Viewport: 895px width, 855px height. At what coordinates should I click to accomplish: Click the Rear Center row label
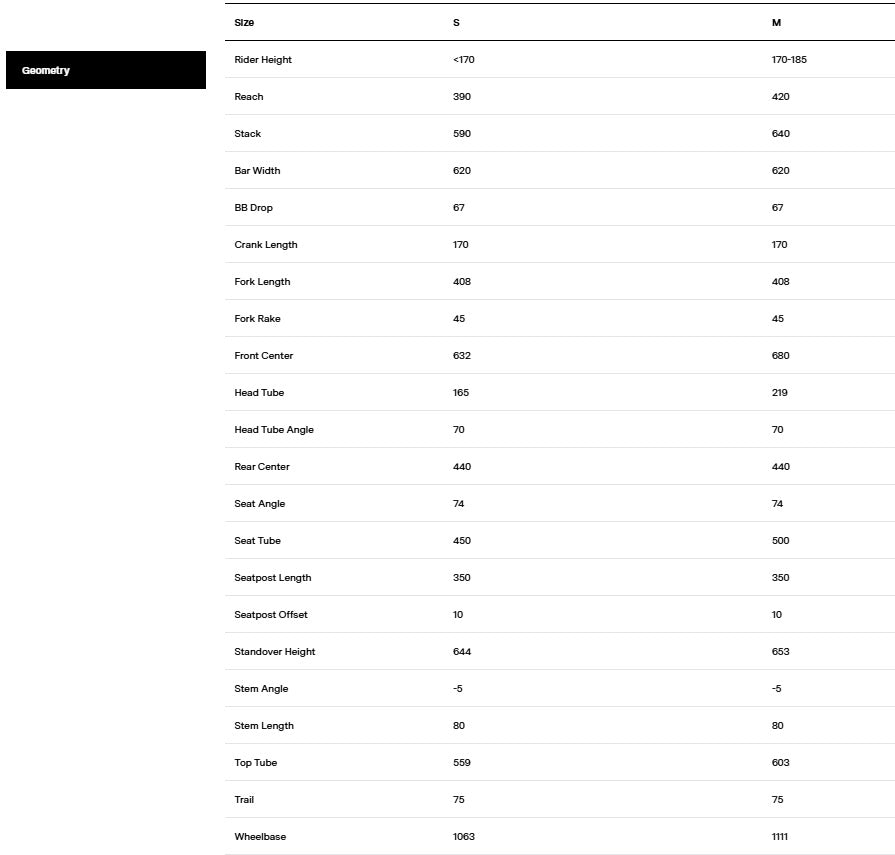tap(262, 467)
